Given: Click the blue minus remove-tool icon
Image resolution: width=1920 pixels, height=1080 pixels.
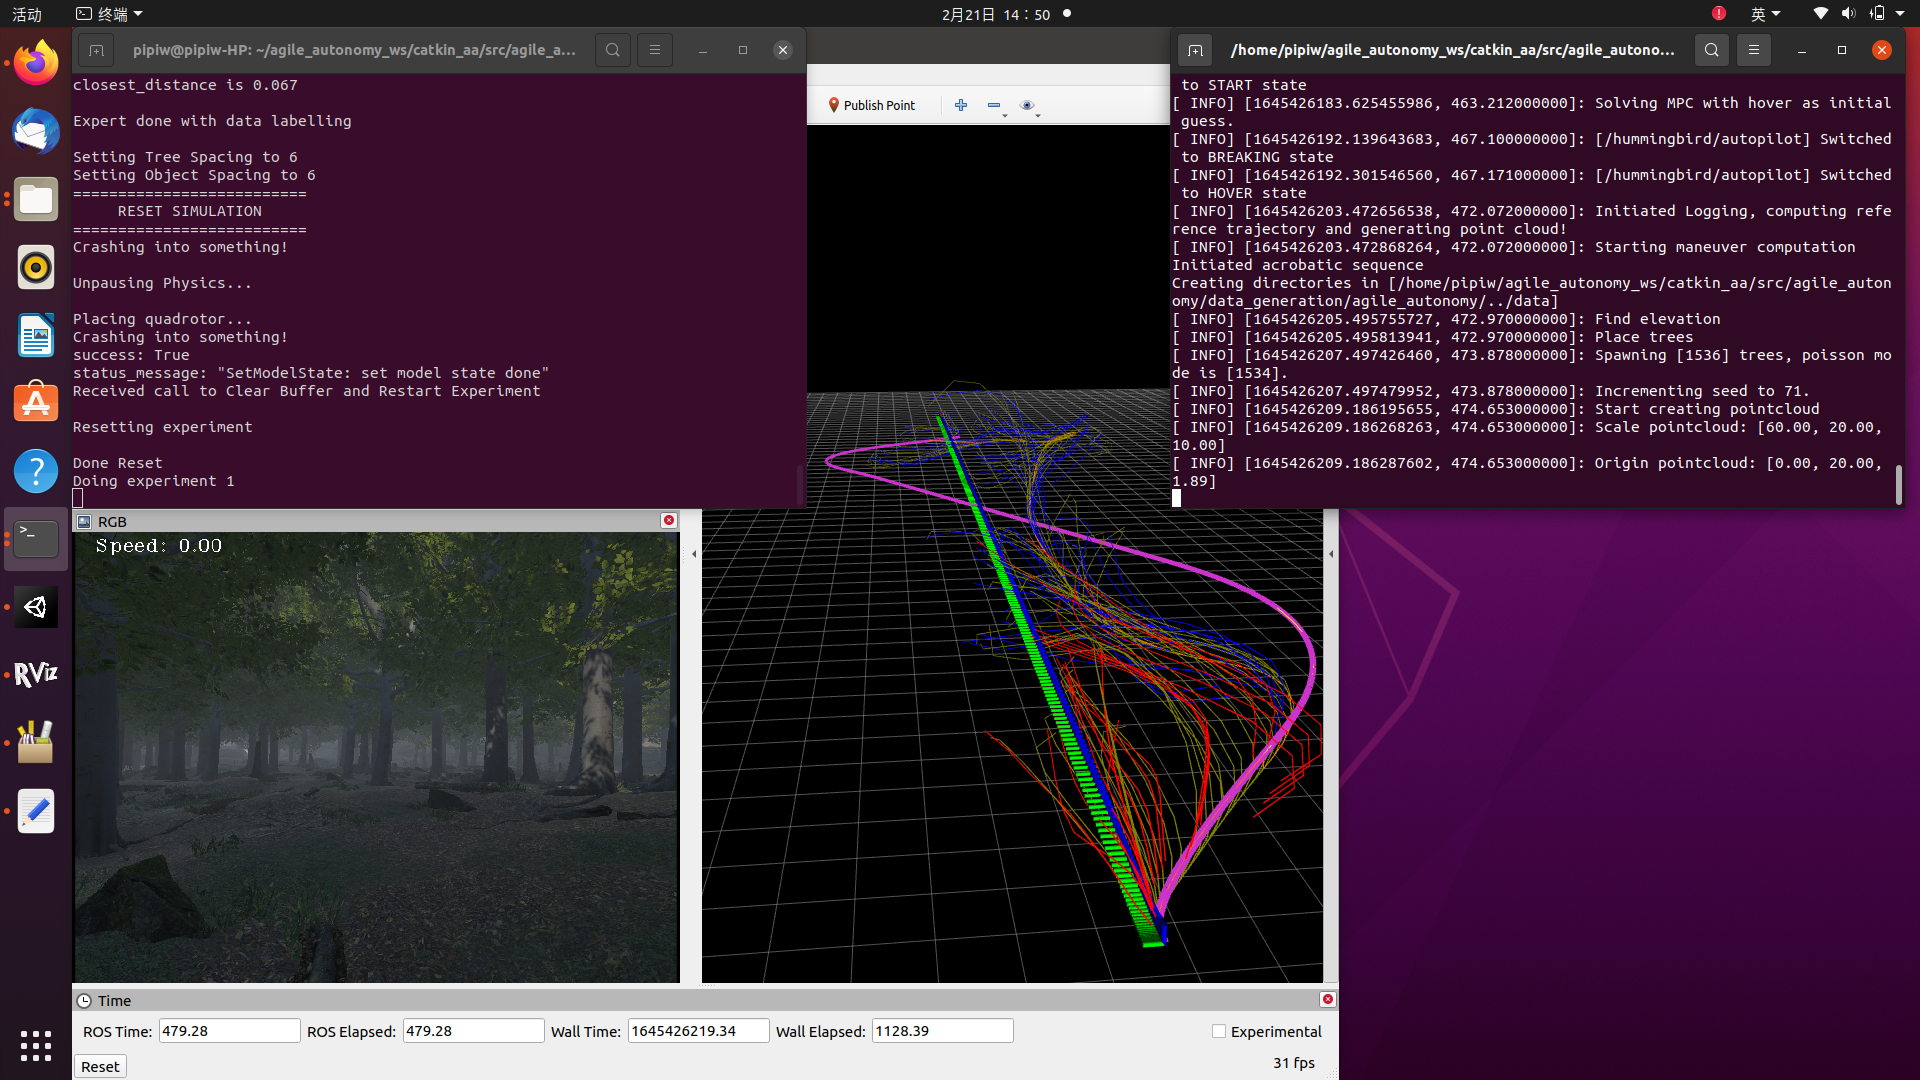Looking at the screenshot, I should [994, 105].
